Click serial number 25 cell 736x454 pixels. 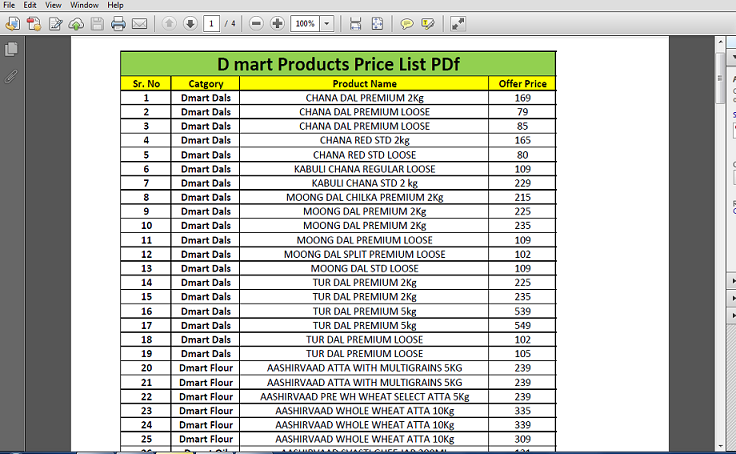146,439
